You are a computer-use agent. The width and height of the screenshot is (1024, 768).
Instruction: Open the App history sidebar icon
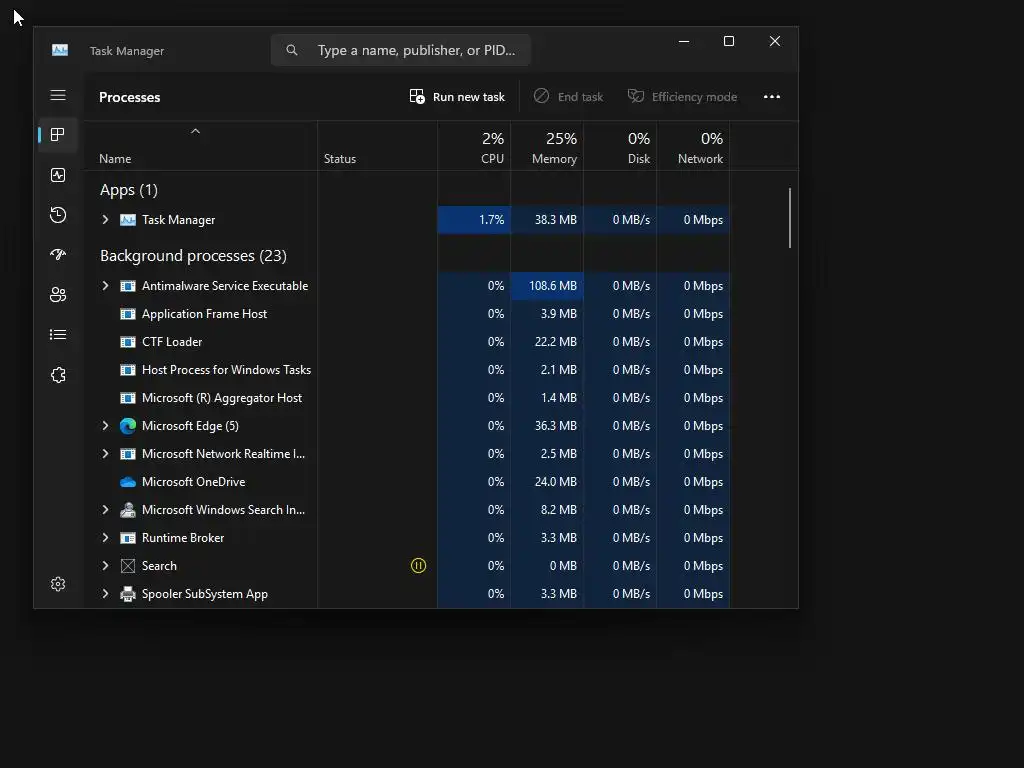57,215
